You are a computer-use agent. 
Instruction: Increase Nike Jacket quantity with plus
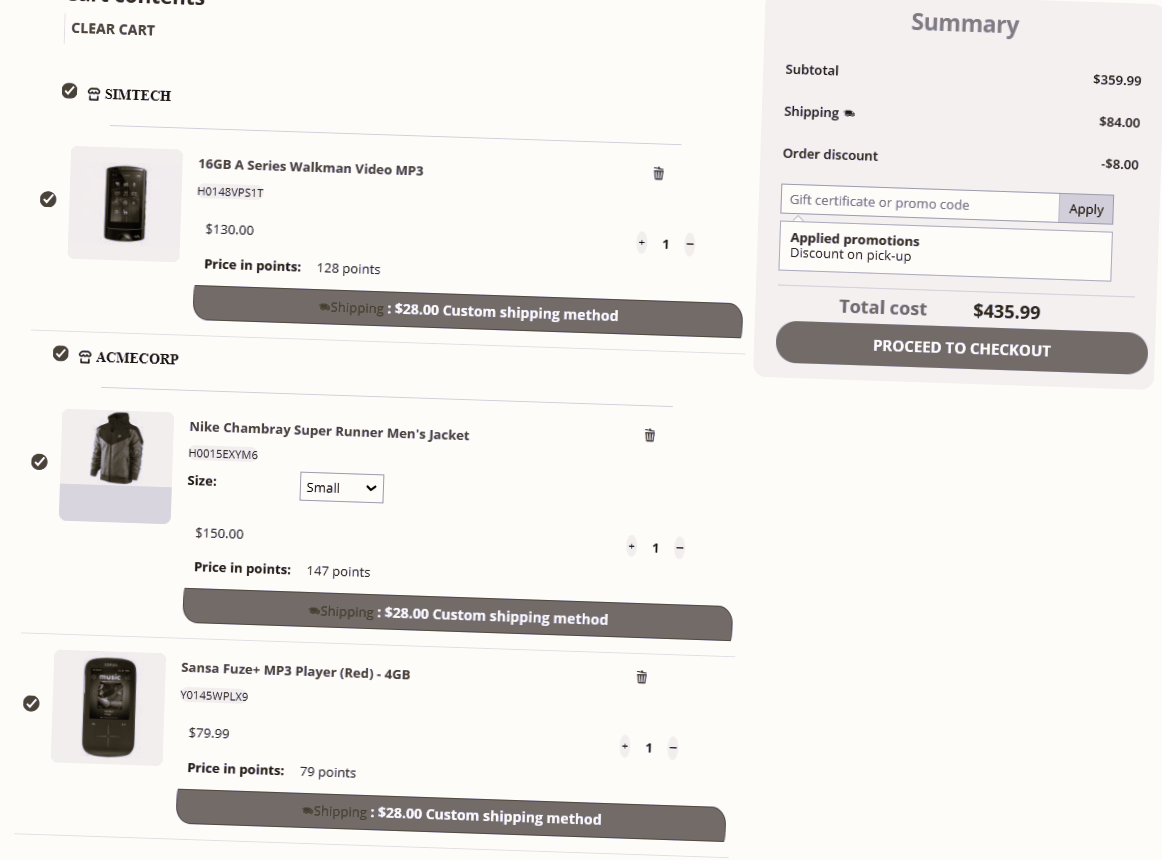click(x=631, y=546)
